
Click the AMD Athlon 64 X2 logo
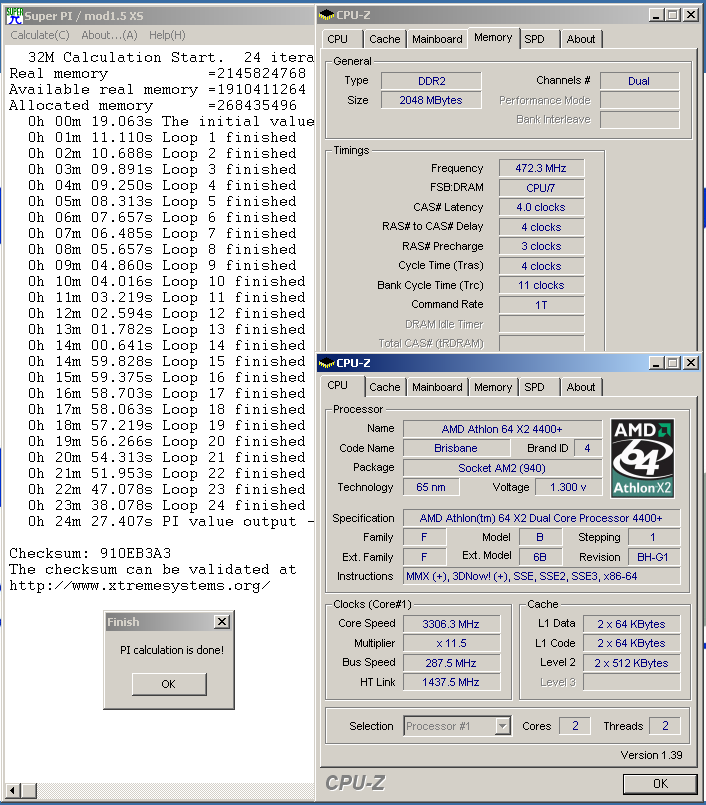[642, 458]
